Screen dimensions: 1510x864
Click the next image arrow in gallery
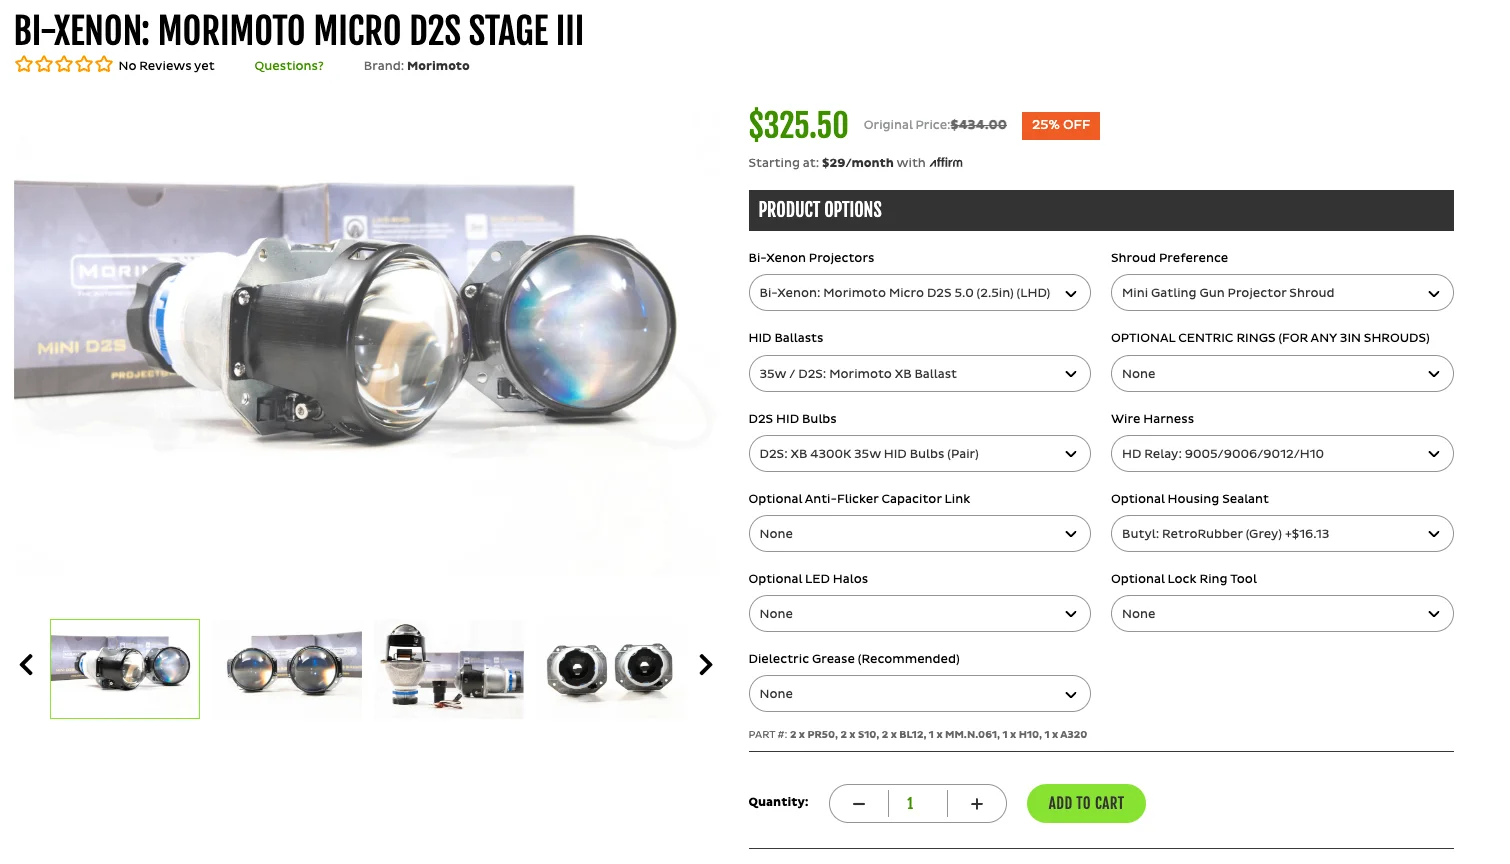[706, 665]
